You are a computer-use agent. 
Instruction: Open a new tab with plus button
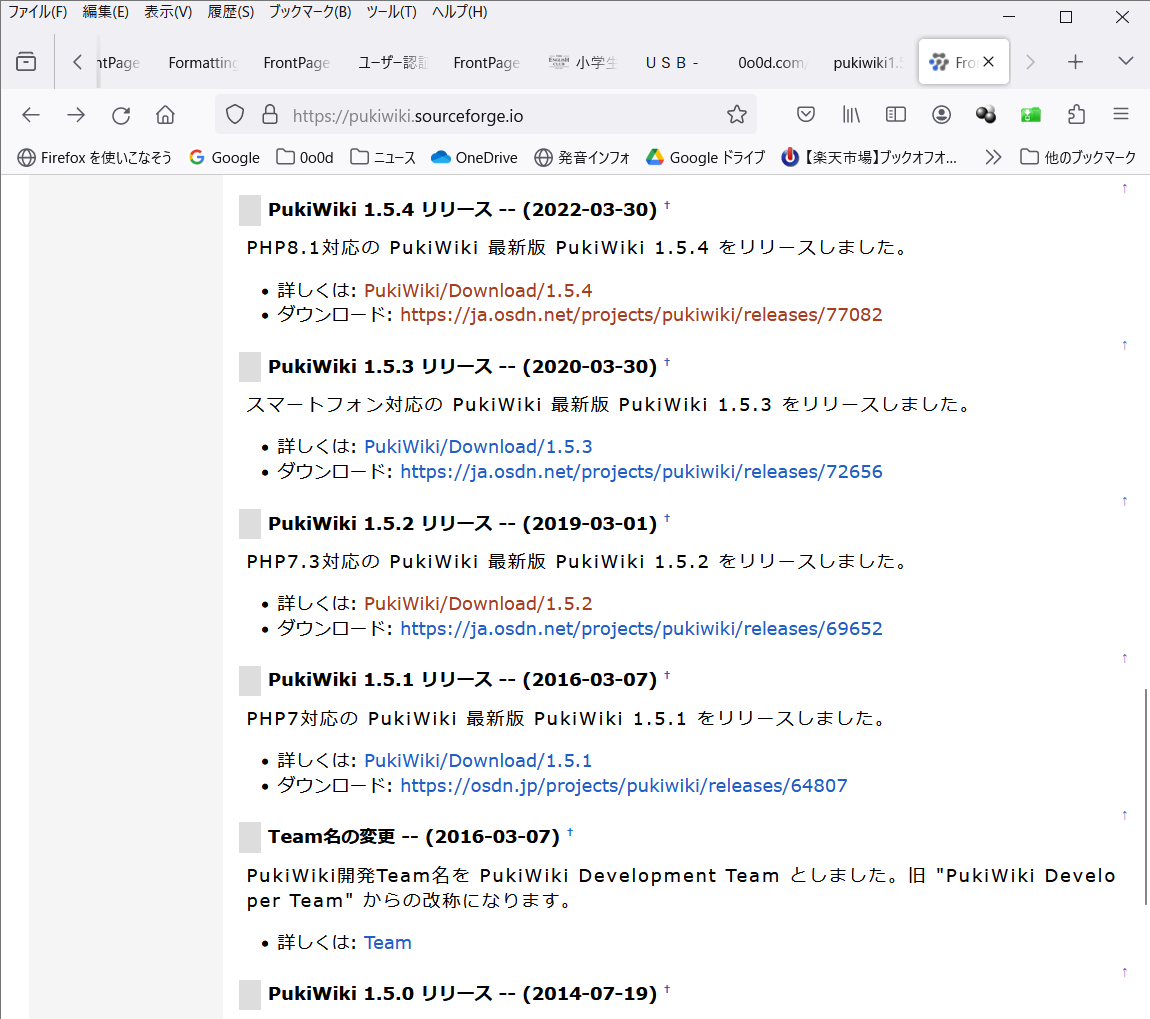1075,62
